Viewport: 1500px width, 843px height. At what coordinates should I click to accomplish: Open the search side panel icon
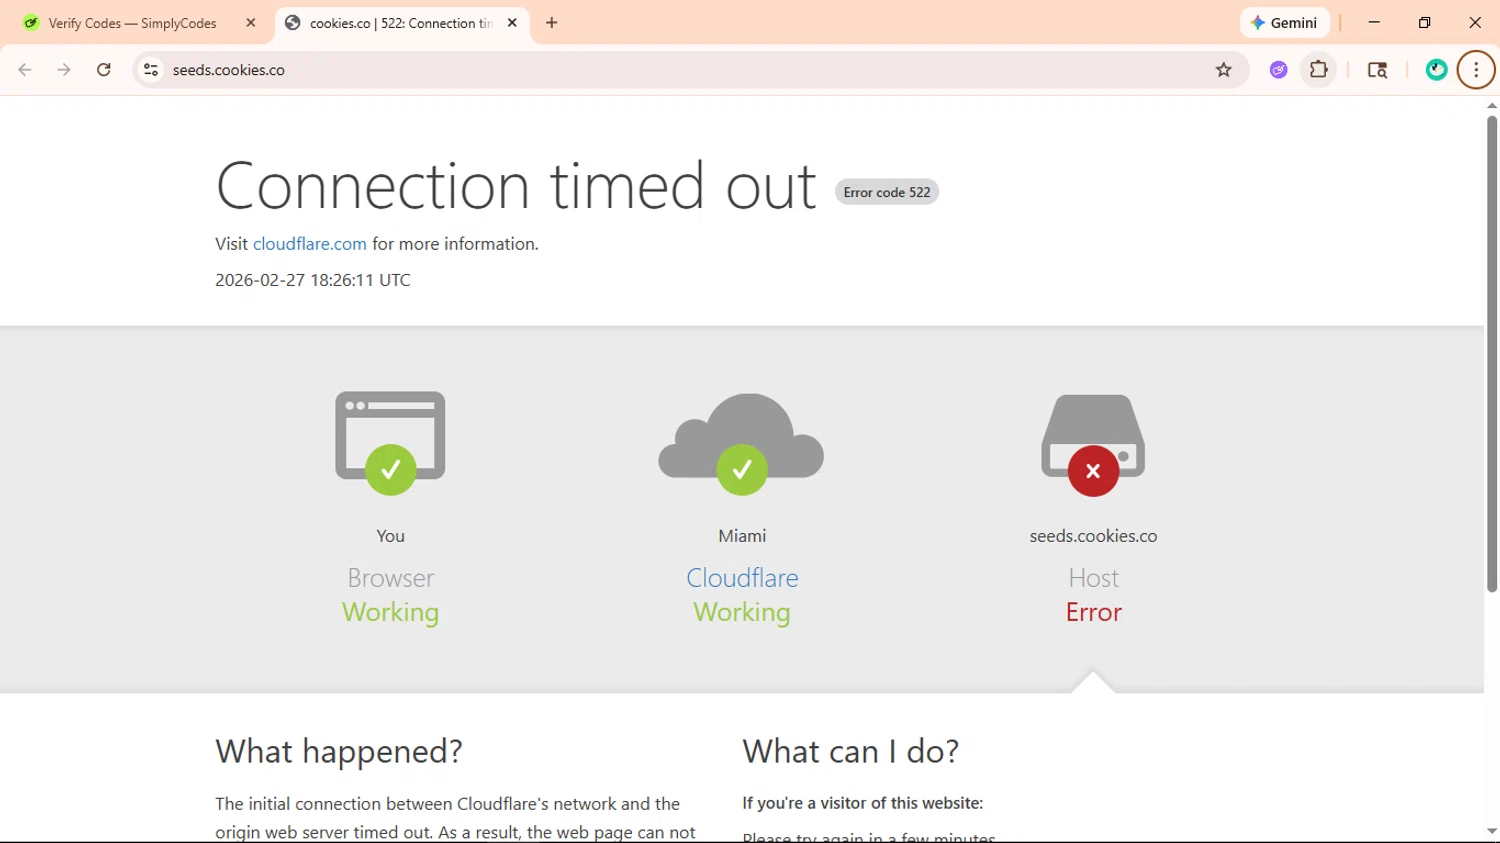1377,70
